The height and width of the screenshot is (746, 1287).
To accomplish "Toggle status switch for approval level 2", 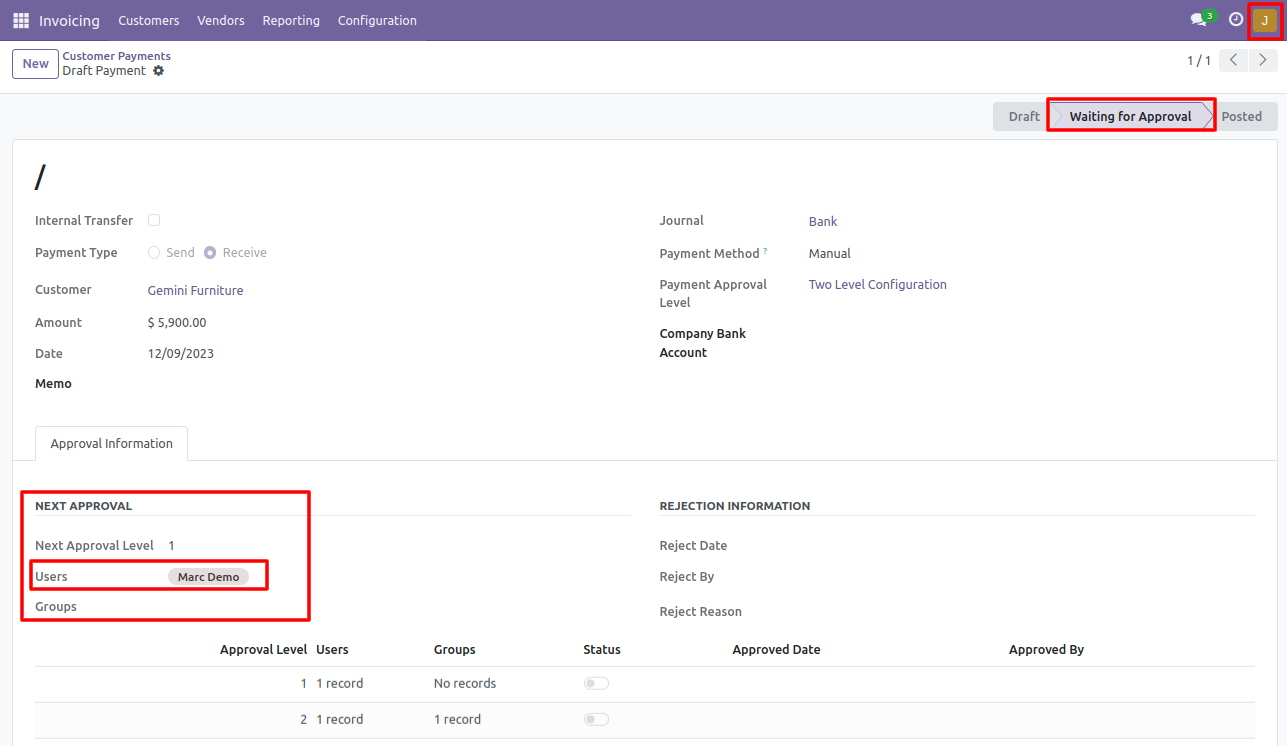I will [596, 720].
